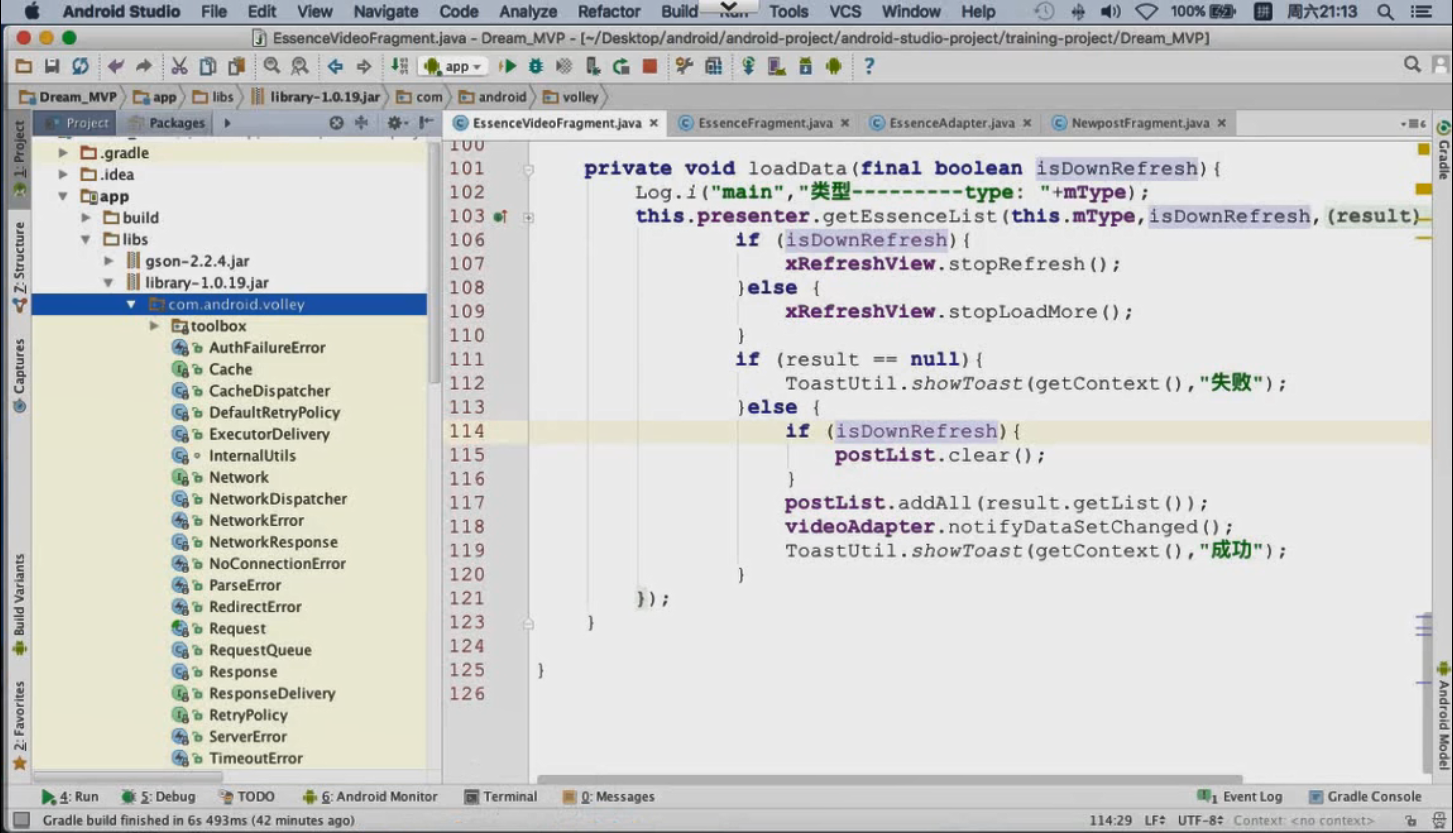Toggle Z: Structure side panel
The image size is (1453, 833).
pyautogui.click(x=19, y=266)
